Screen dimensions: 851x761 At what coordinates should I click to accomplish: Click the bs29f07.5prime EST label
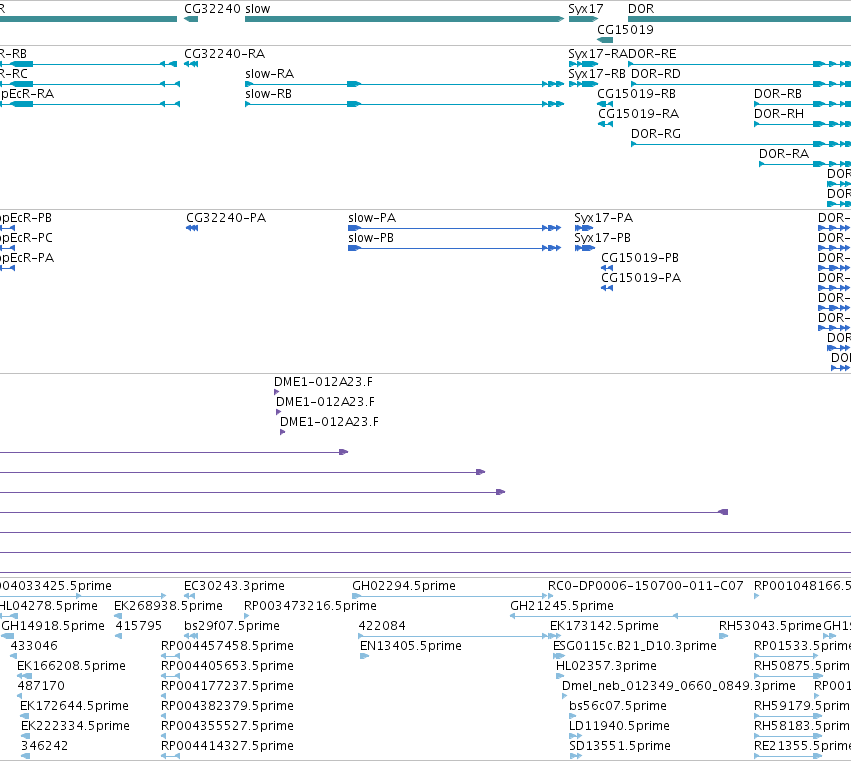pos(232,626)
